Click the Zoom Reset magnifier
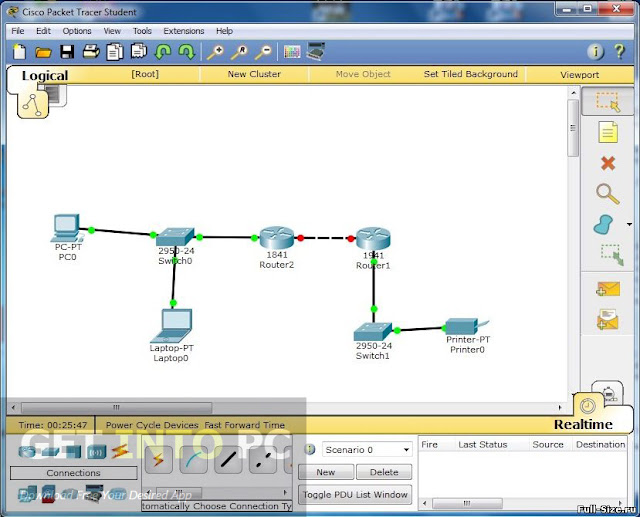640x517 pixels. click(240, 52)
